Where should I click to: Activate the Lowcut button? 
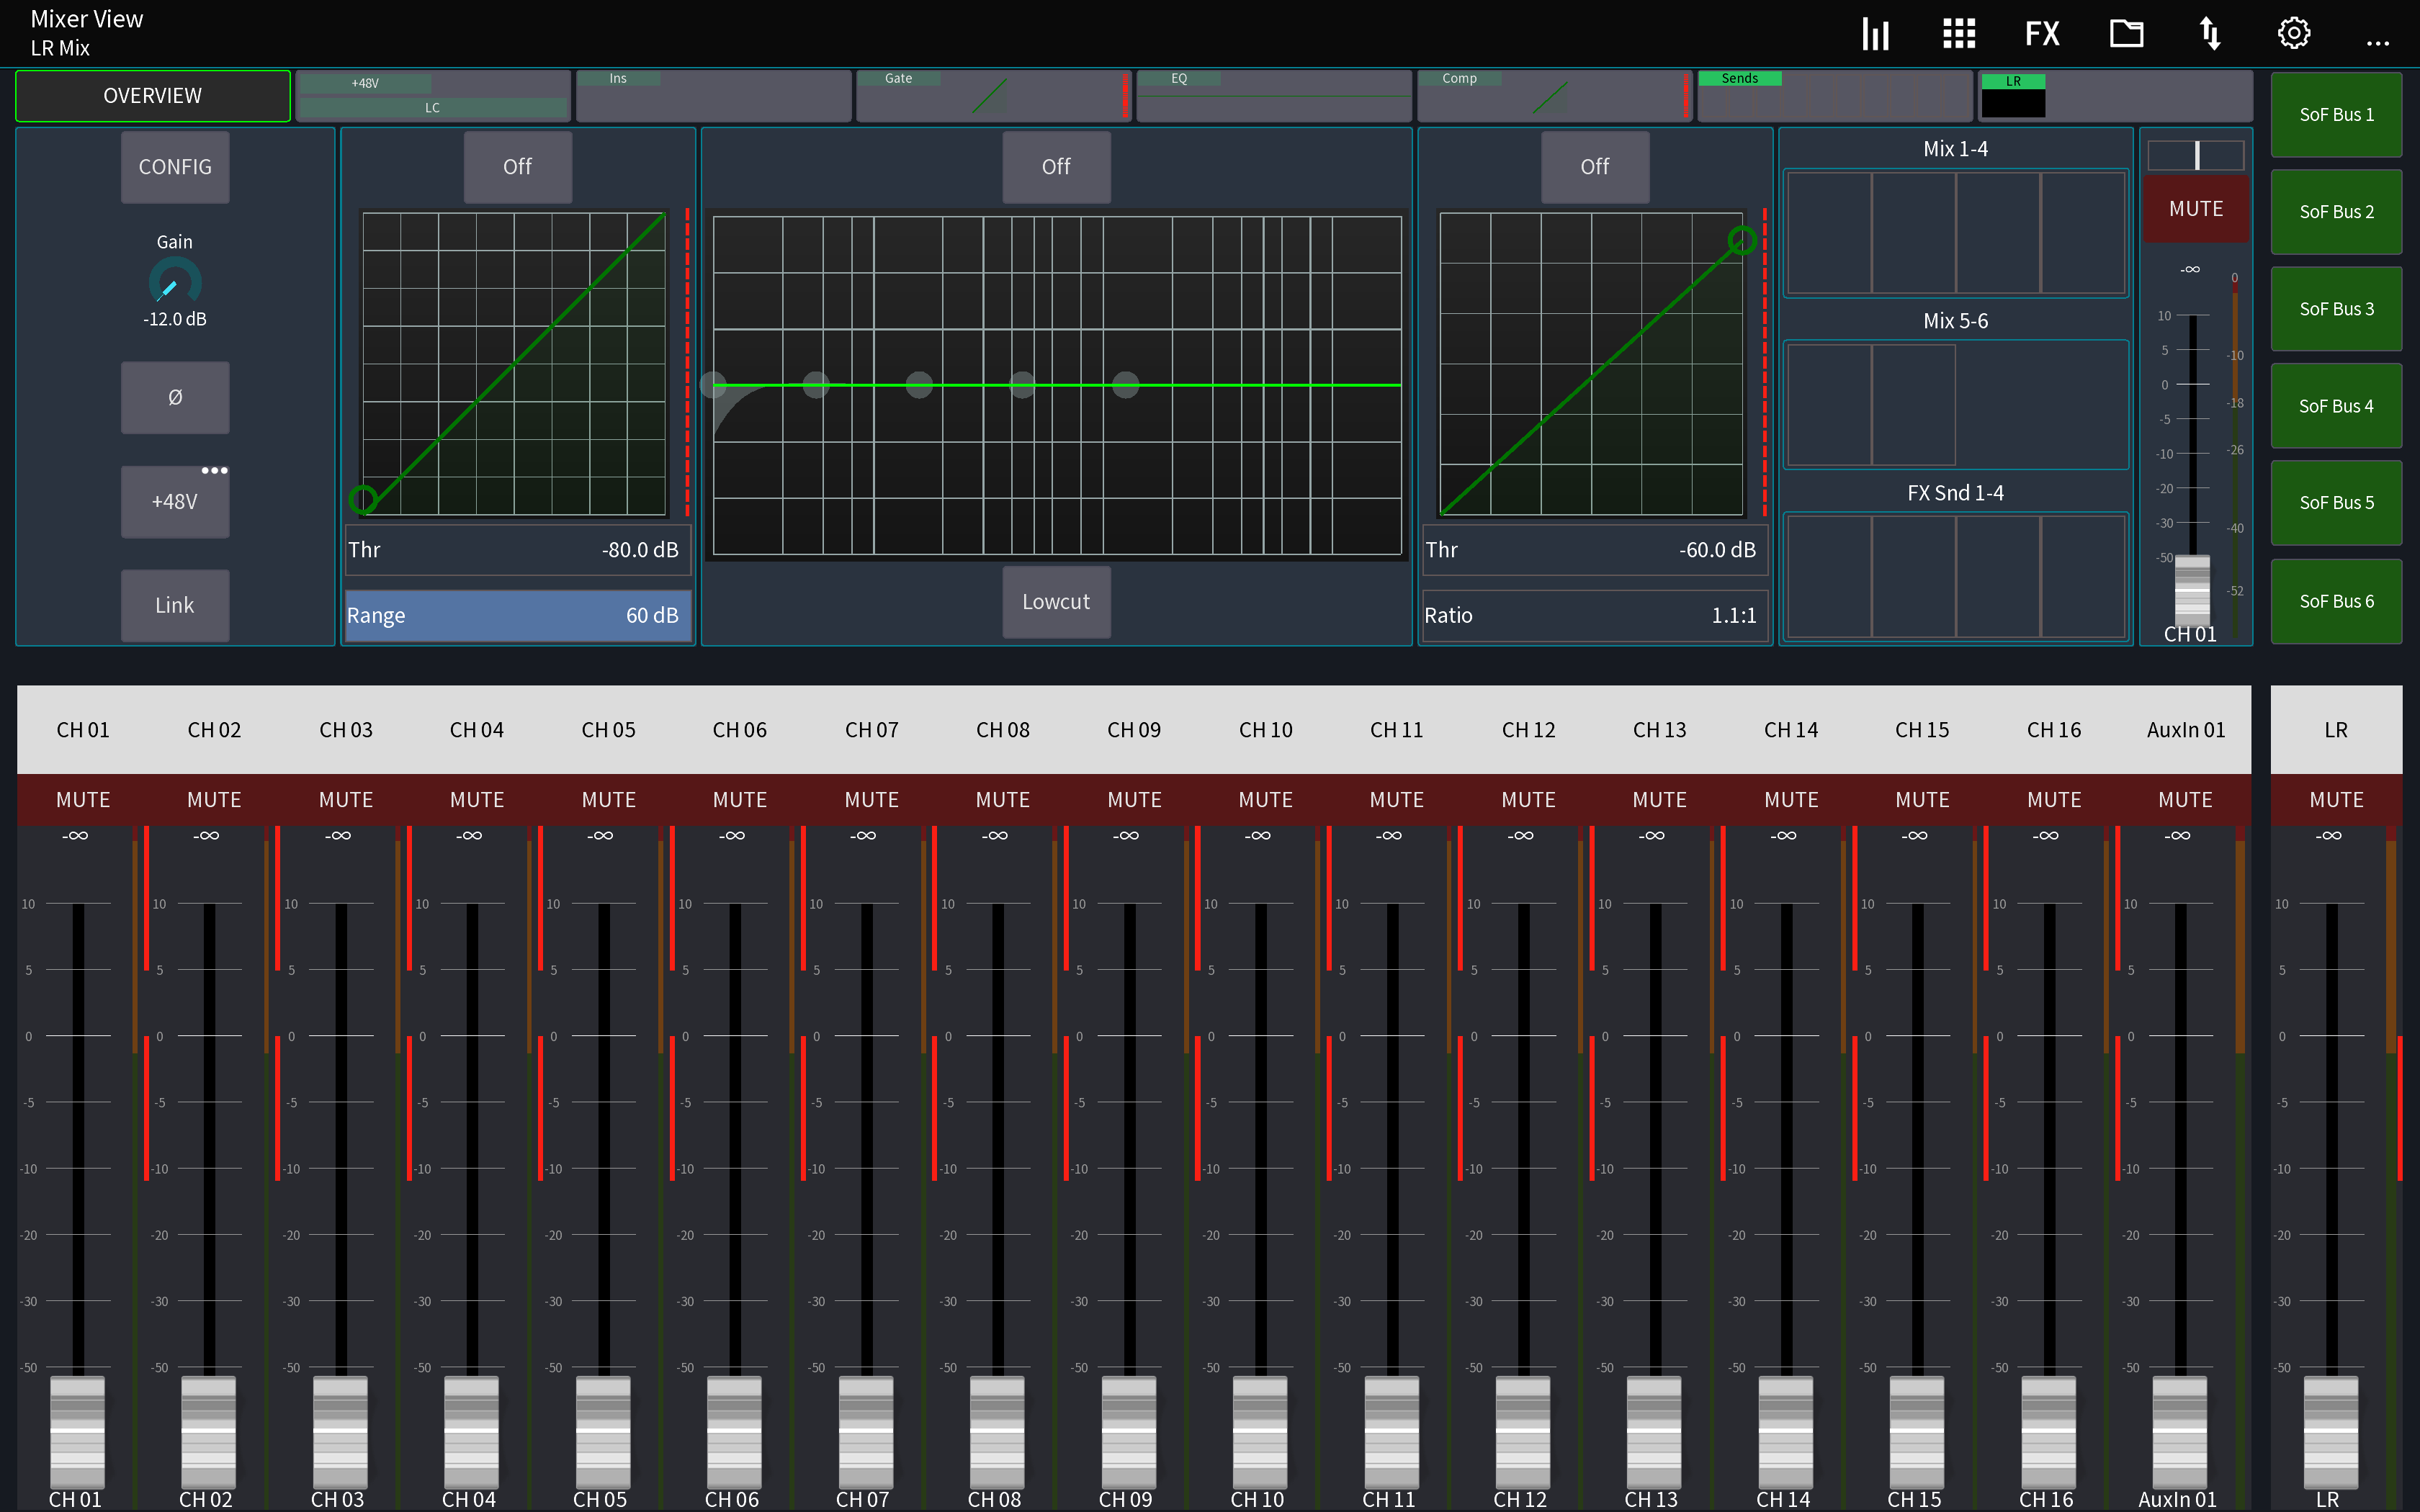[x=1056, y=601]
